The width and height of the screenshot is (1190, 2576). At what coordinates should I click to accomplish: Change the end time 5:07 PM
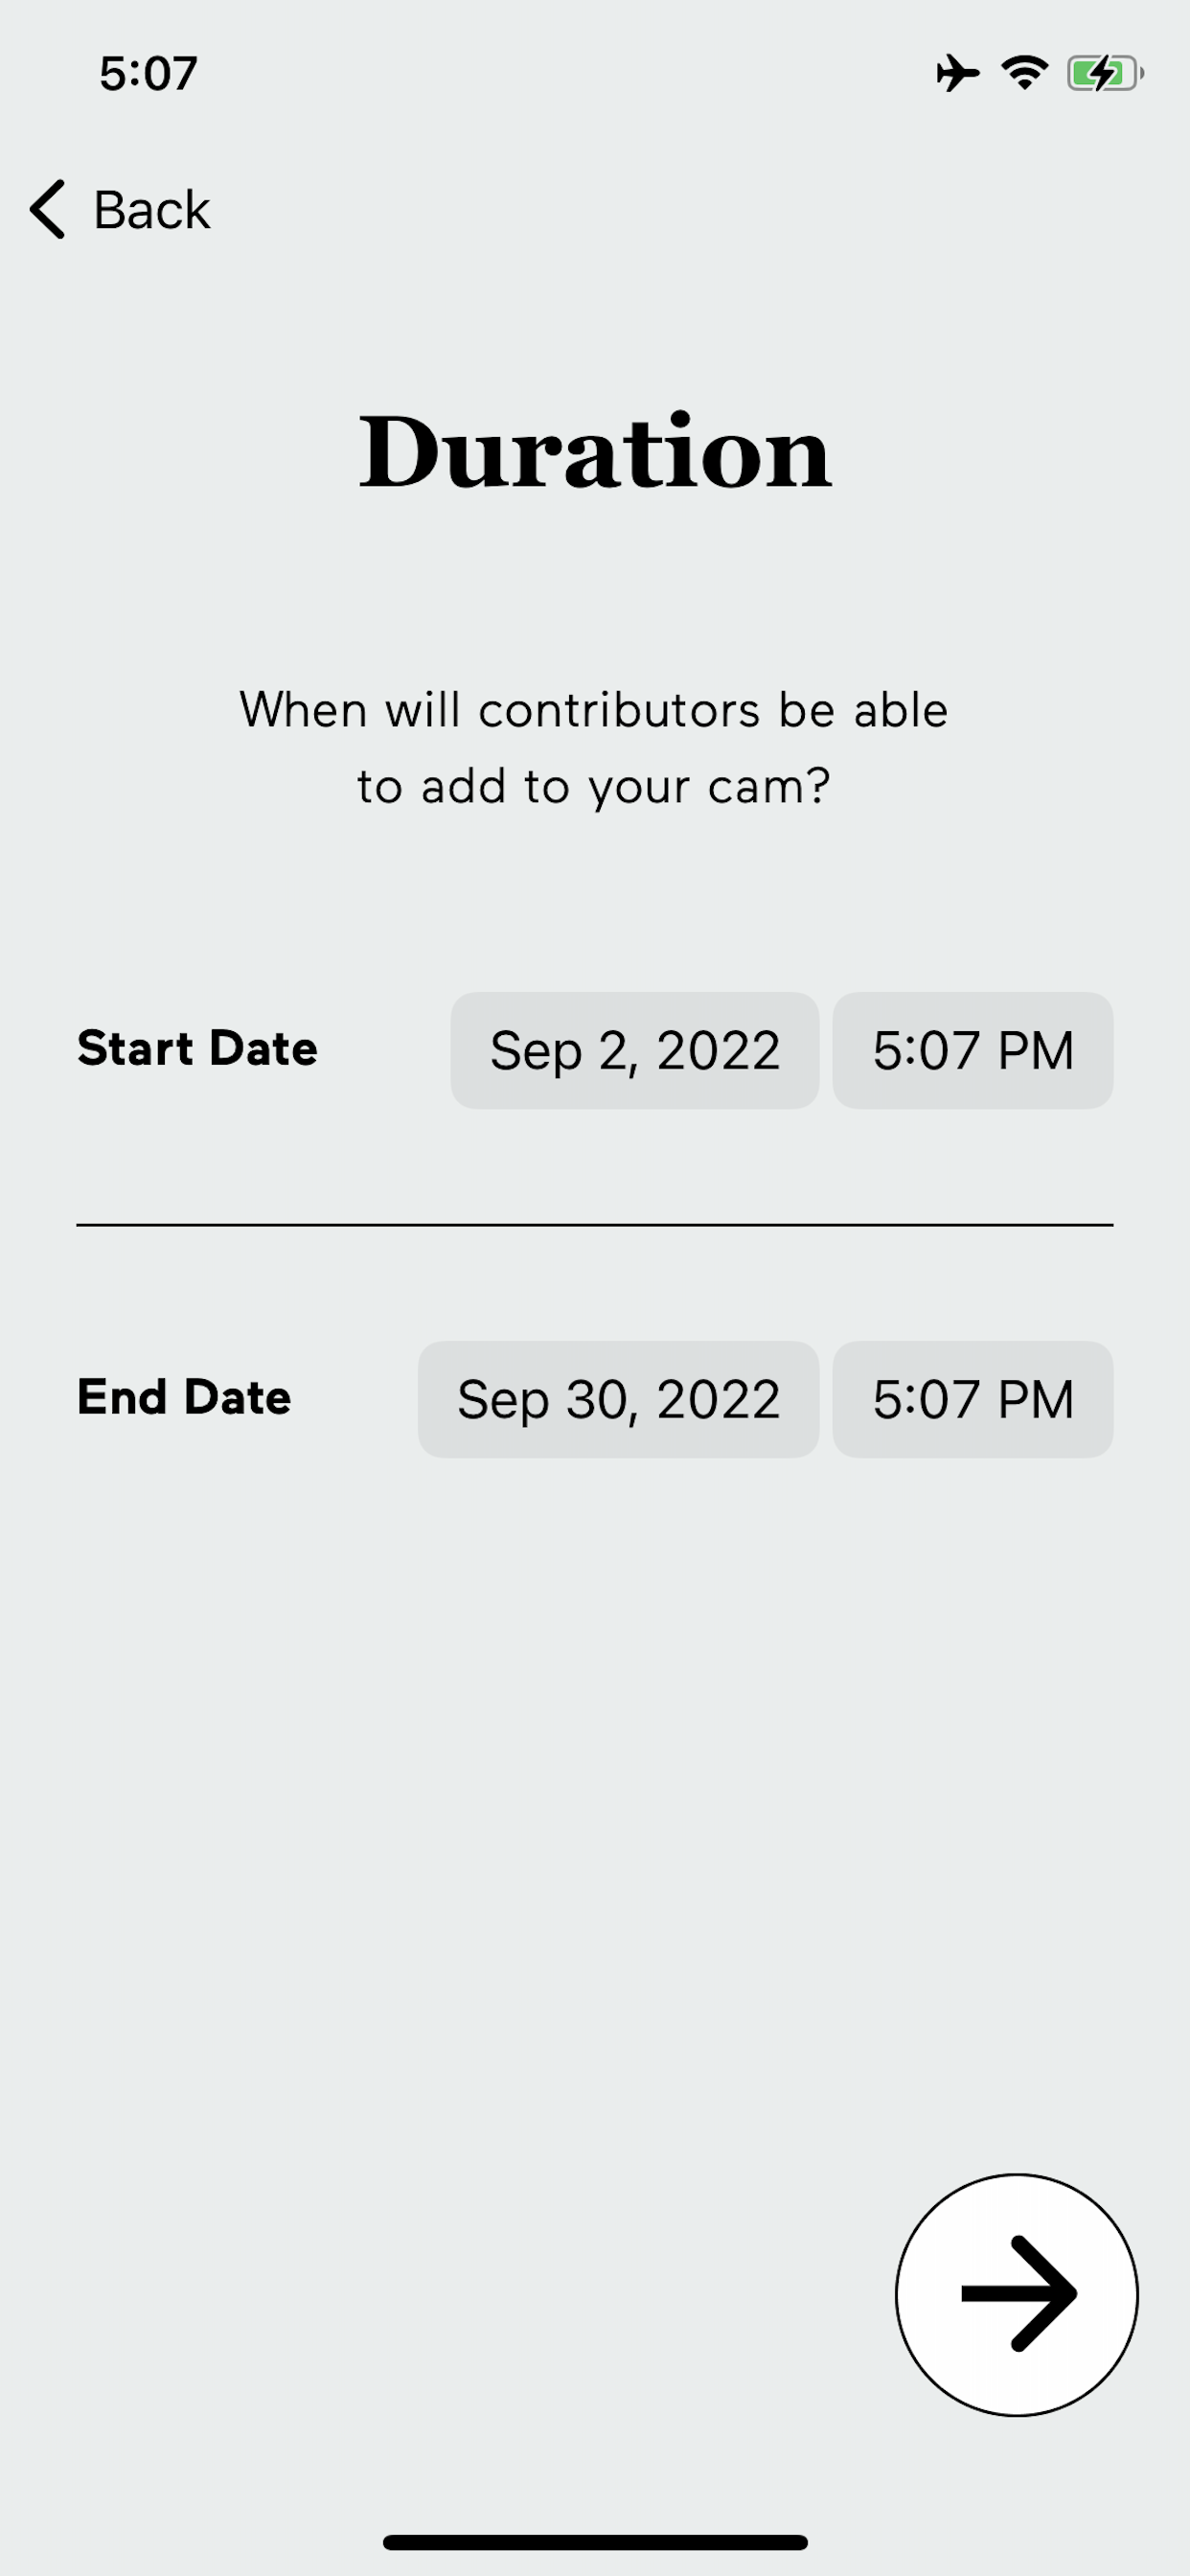coord(972,1399)
